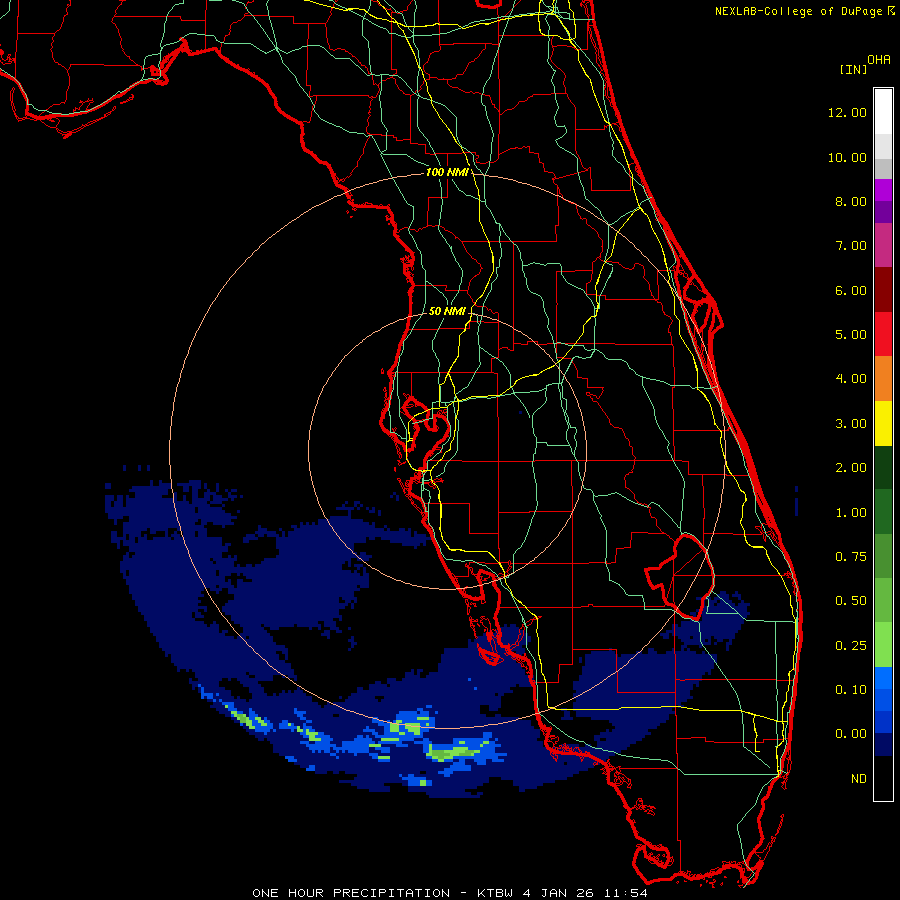Click the 4.00 scale value
Image resolution: width=900 pixels, height=900 pixels.
(x=850, y=379)
